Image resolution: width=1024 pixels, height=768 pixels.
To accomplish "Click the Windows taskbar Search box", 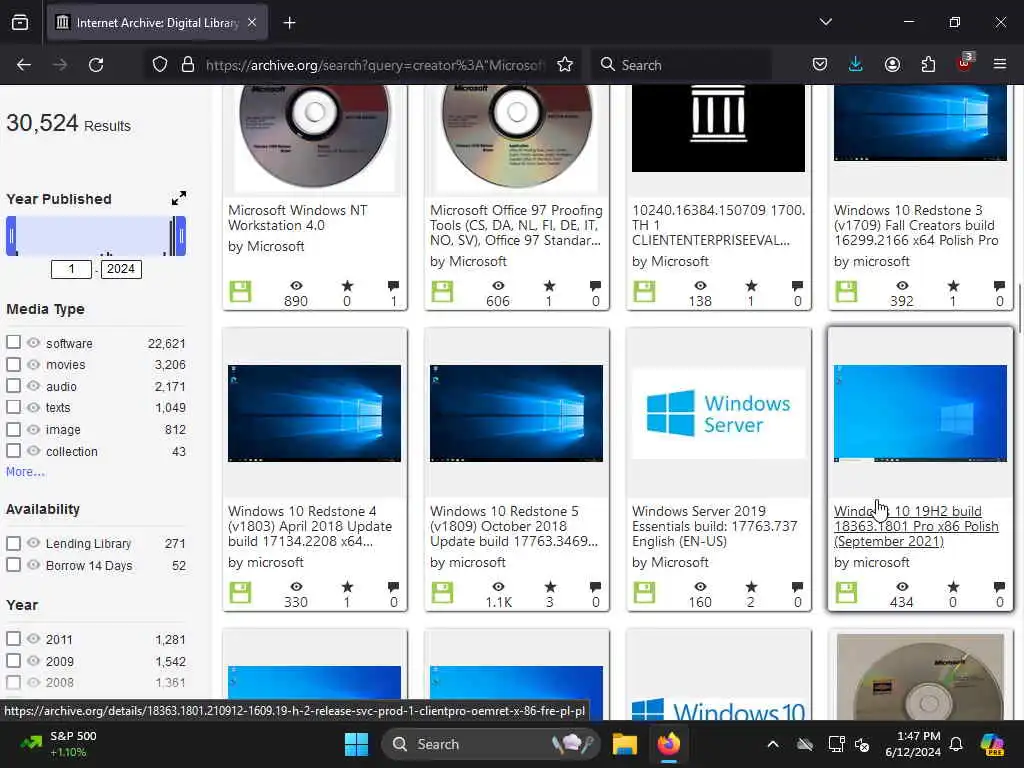I will pos(490,744).
